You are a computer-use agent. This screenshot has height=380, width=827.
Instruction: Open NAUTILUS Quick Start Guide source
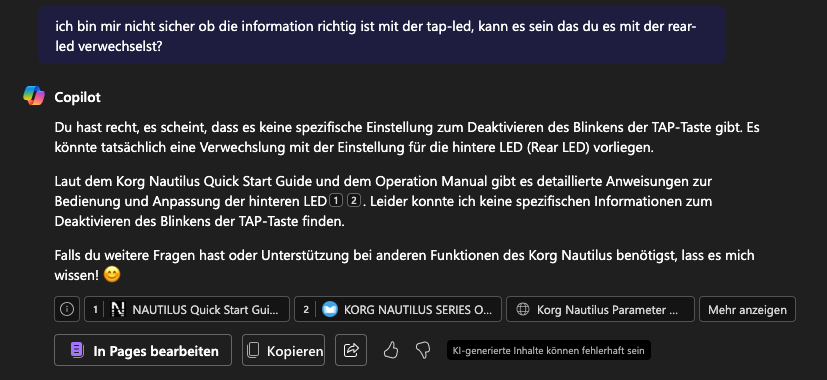click(x=187, y=309)
